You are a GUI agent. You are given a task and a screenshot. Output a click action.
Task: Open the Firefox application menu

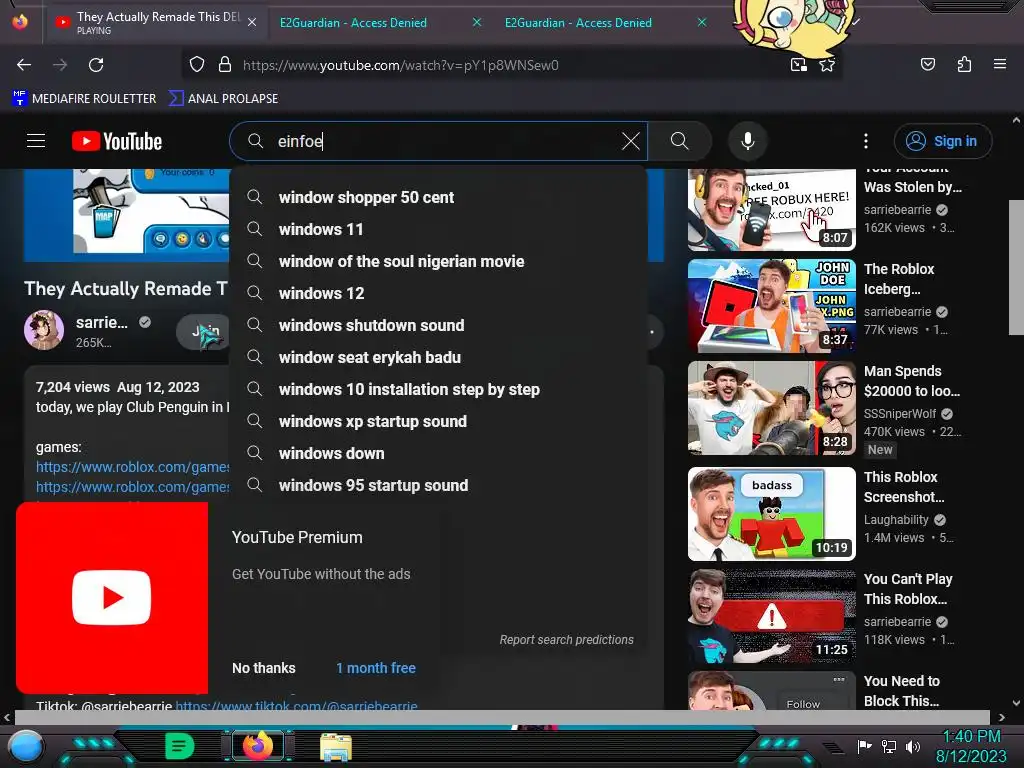pos(1000,64)
